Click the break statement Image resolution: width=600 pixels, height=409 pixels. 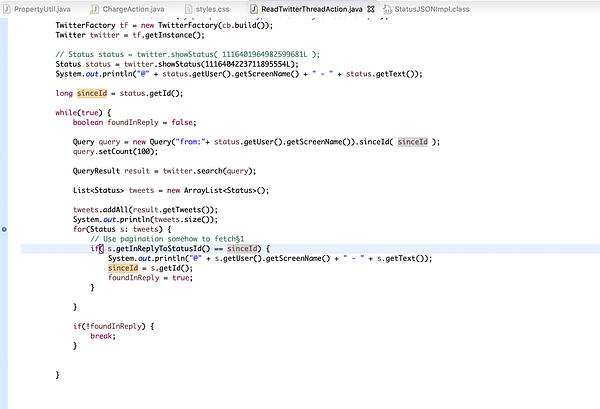[x=103, y=336]
